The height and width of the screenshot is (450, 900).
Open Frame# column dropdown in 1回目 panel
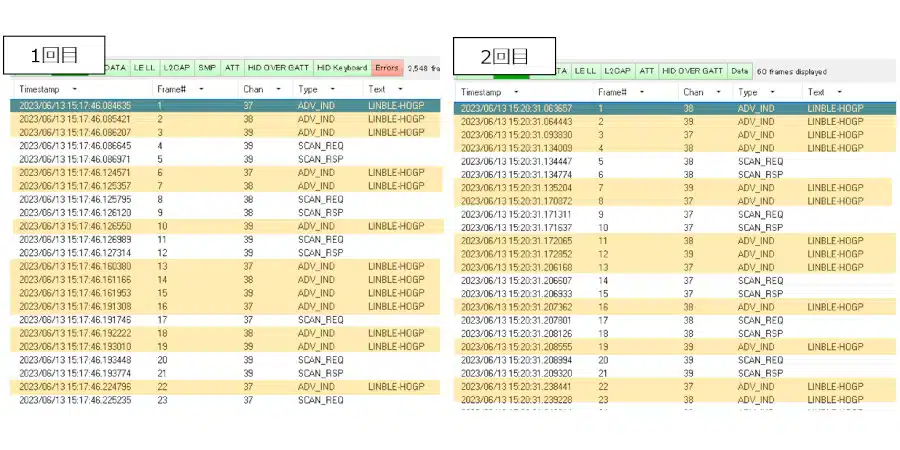point(202,89)
